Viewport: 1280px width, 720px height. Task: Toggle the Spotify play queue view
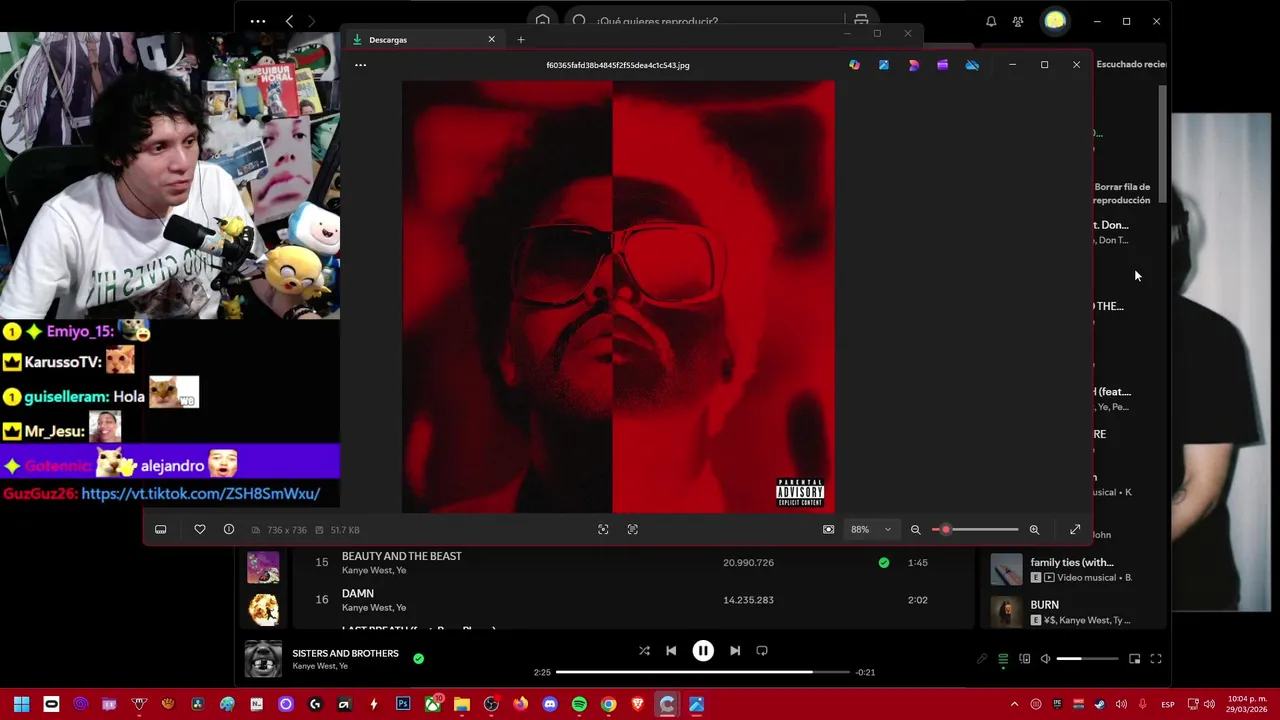click(1003, 659)
